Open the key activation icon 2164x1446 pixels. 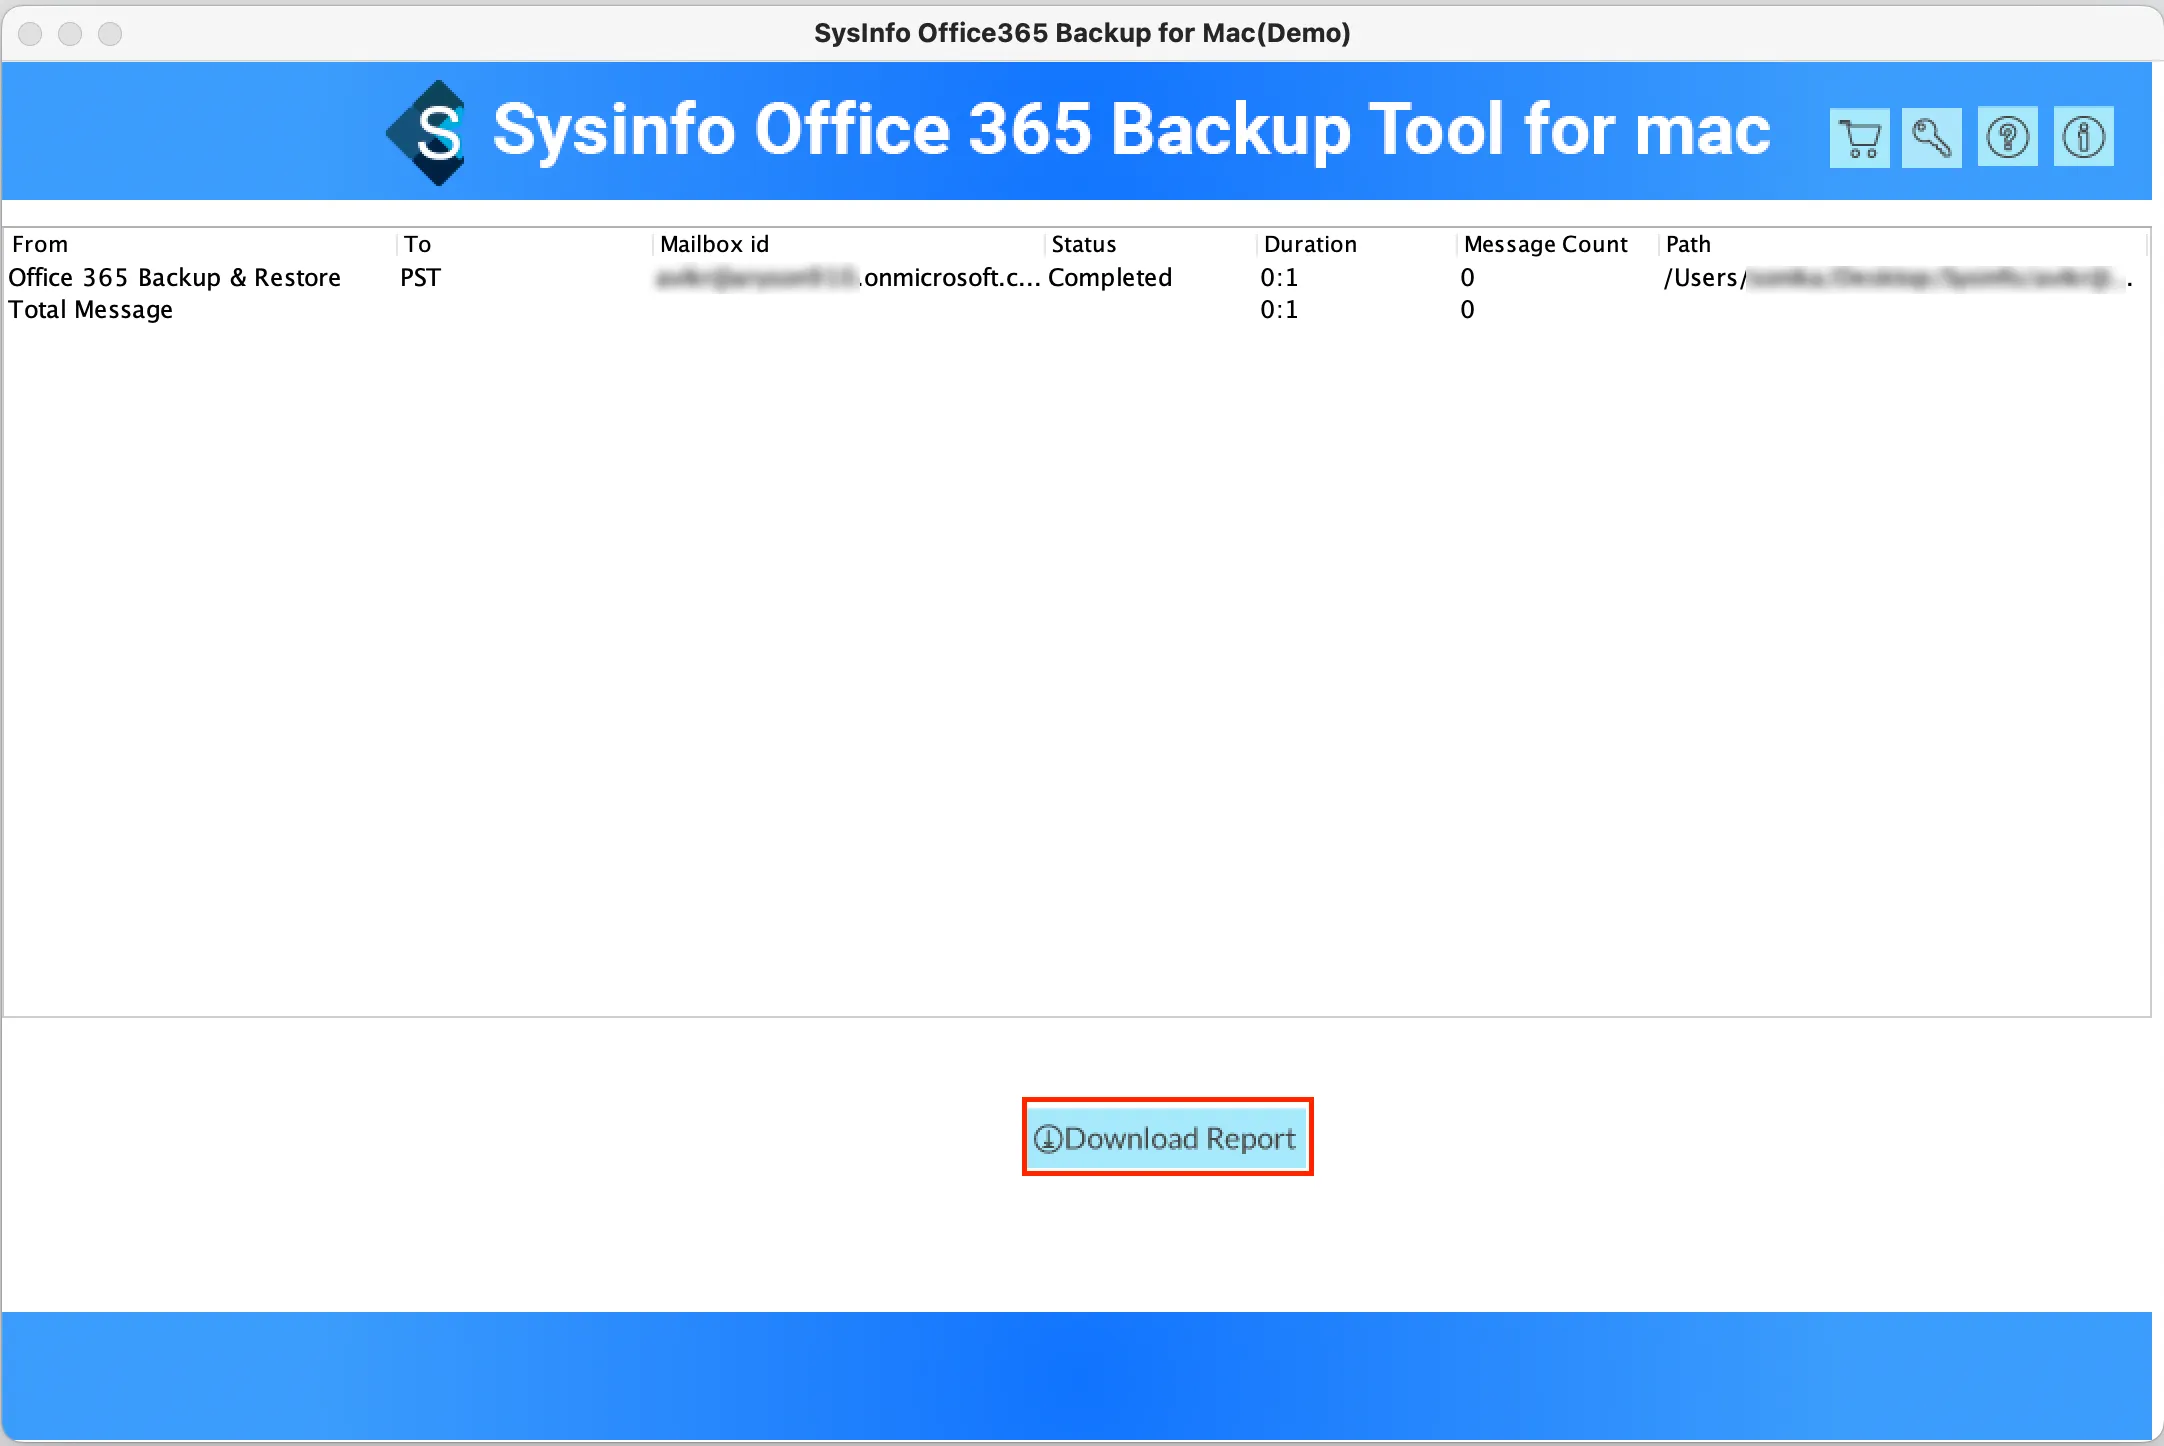point(1931,138)
